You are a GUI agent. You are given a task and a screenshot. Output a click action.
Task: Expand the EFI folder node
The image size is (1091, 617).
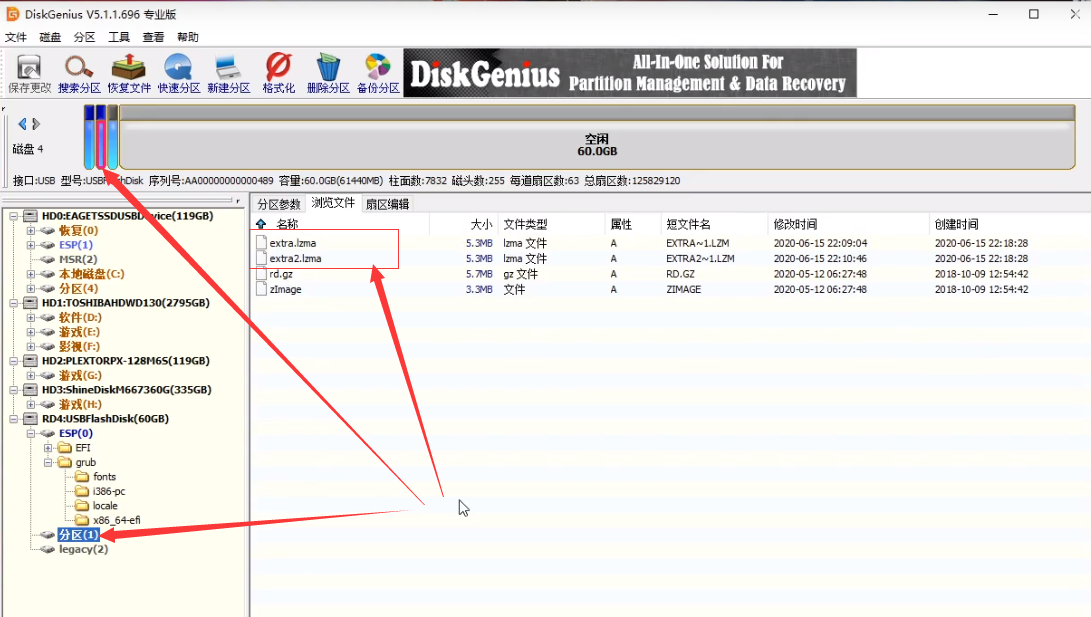(x=48, y=448)
